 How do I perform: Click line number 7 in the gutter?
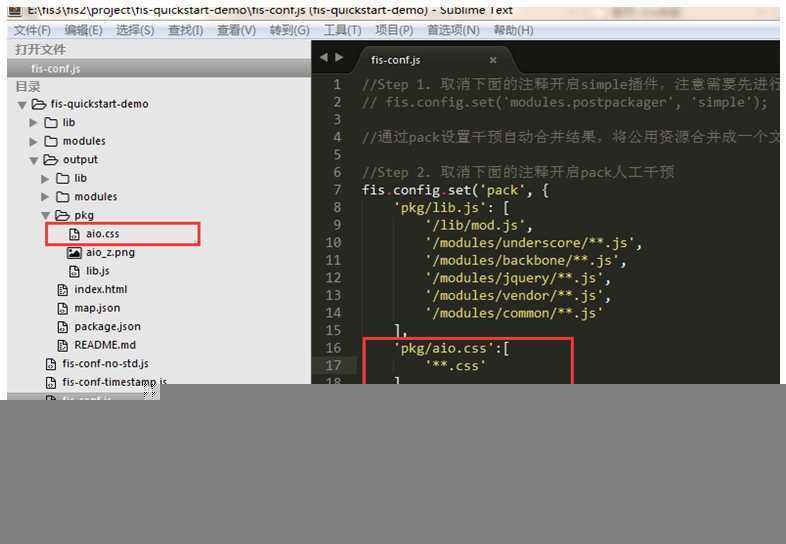(337, 190)
